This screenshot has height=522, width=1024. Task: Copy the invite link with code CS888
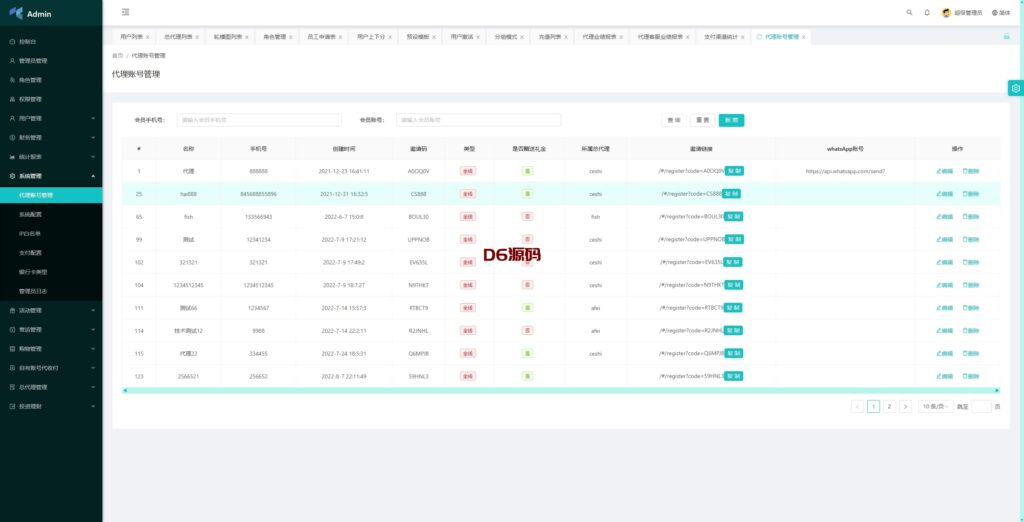pyautogui.click(x=731, y=194)
